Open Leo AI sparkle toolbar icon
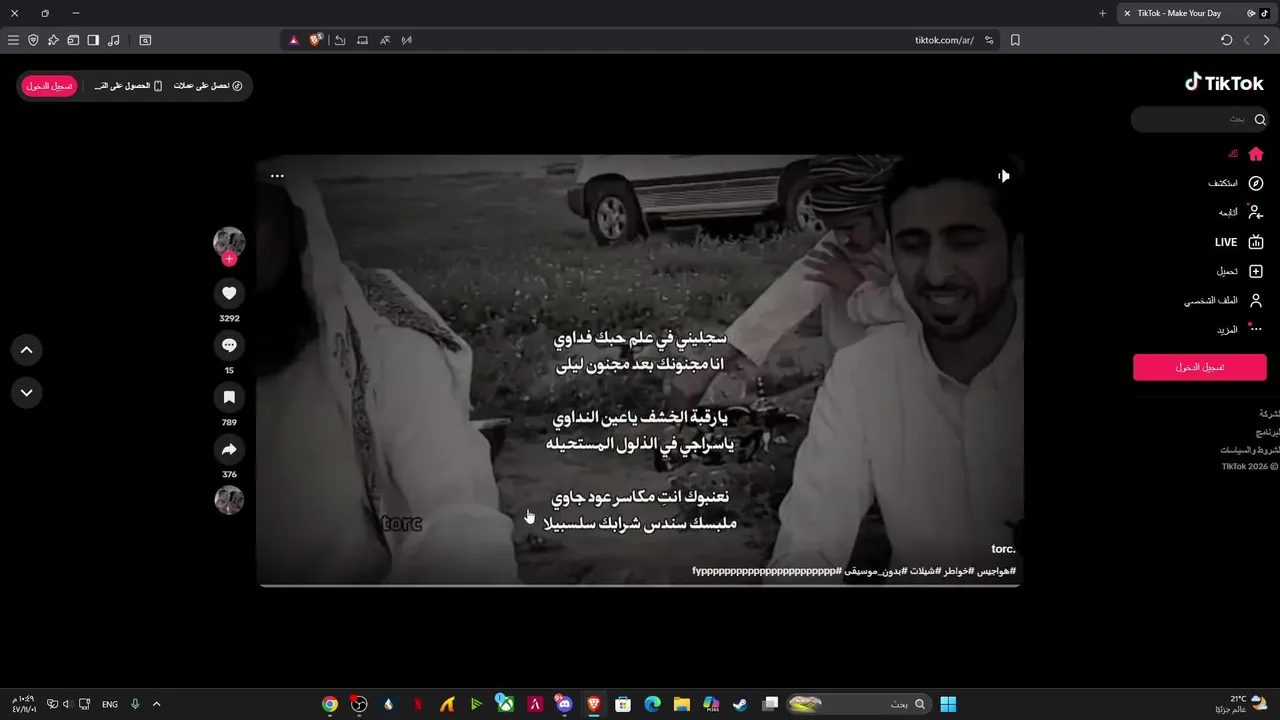The width and height of the screenshot is (1280, 720). pos(53,40)
